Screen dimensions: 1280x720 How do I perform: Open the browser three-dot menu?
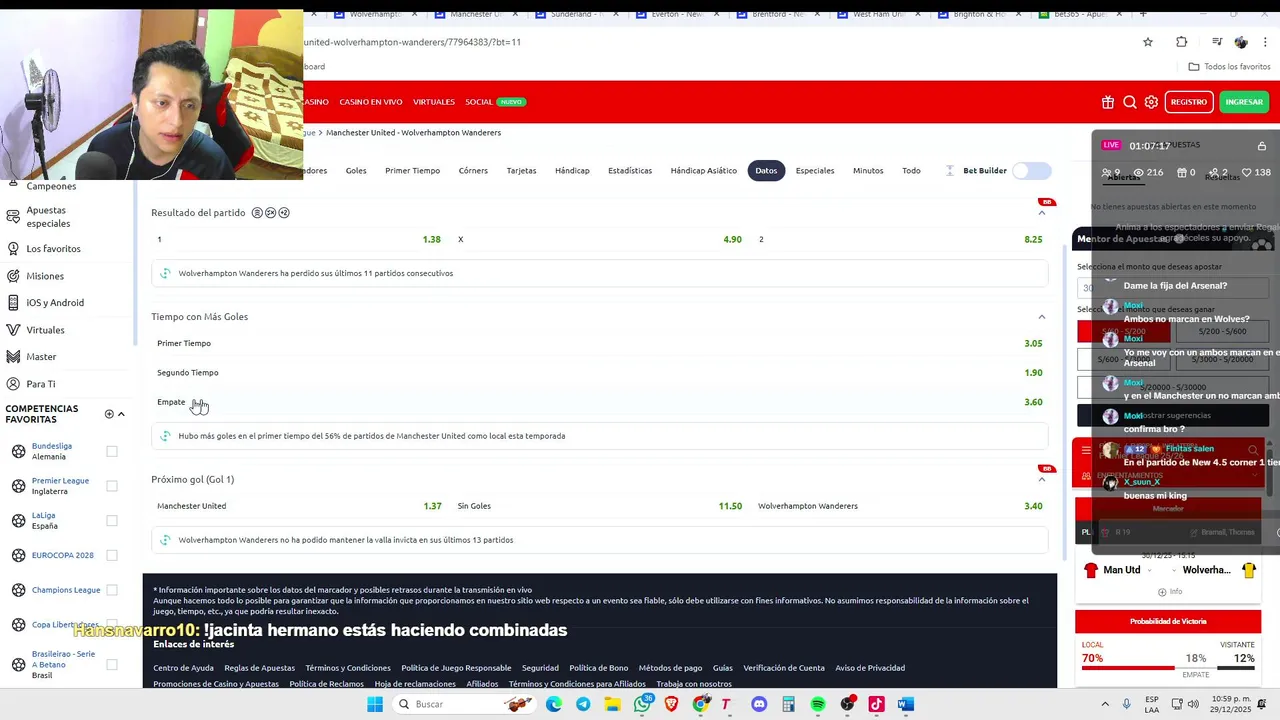pyautogui.click(x=1265, y=42)
